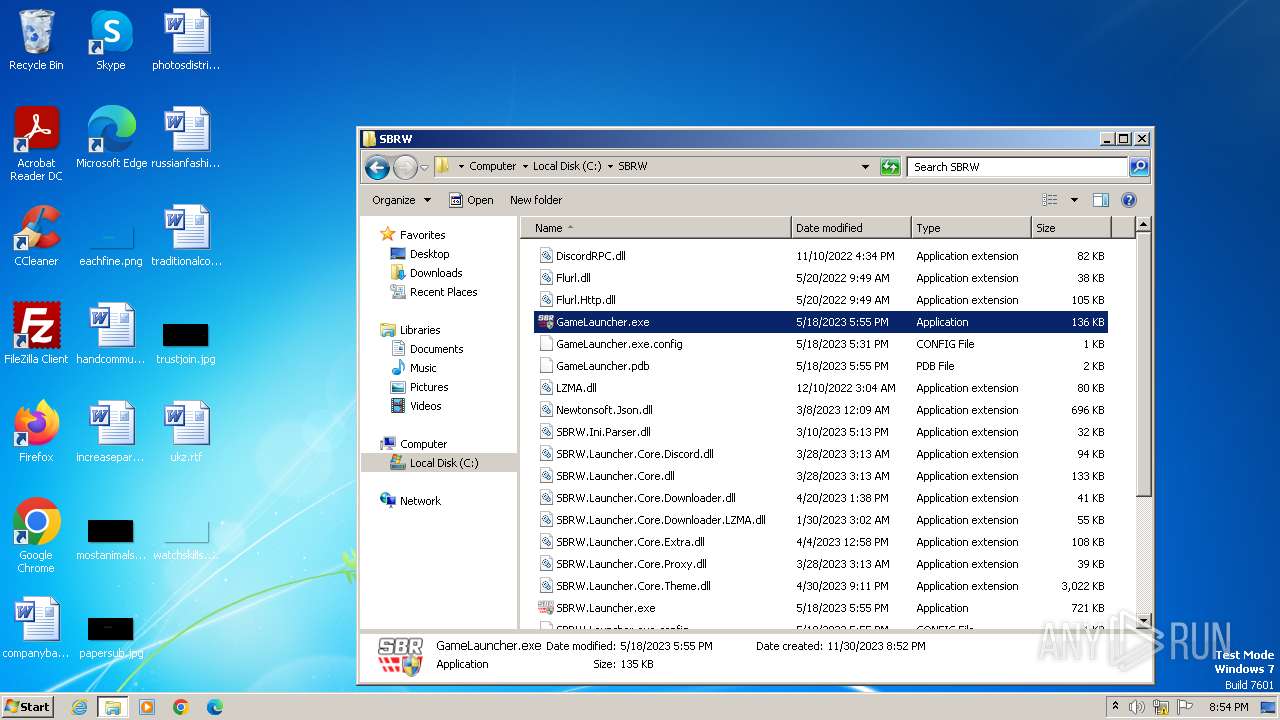Launch Google Chrome desktop shortcut
Screen dimensions: 1280x720
[x=36, y=536]
